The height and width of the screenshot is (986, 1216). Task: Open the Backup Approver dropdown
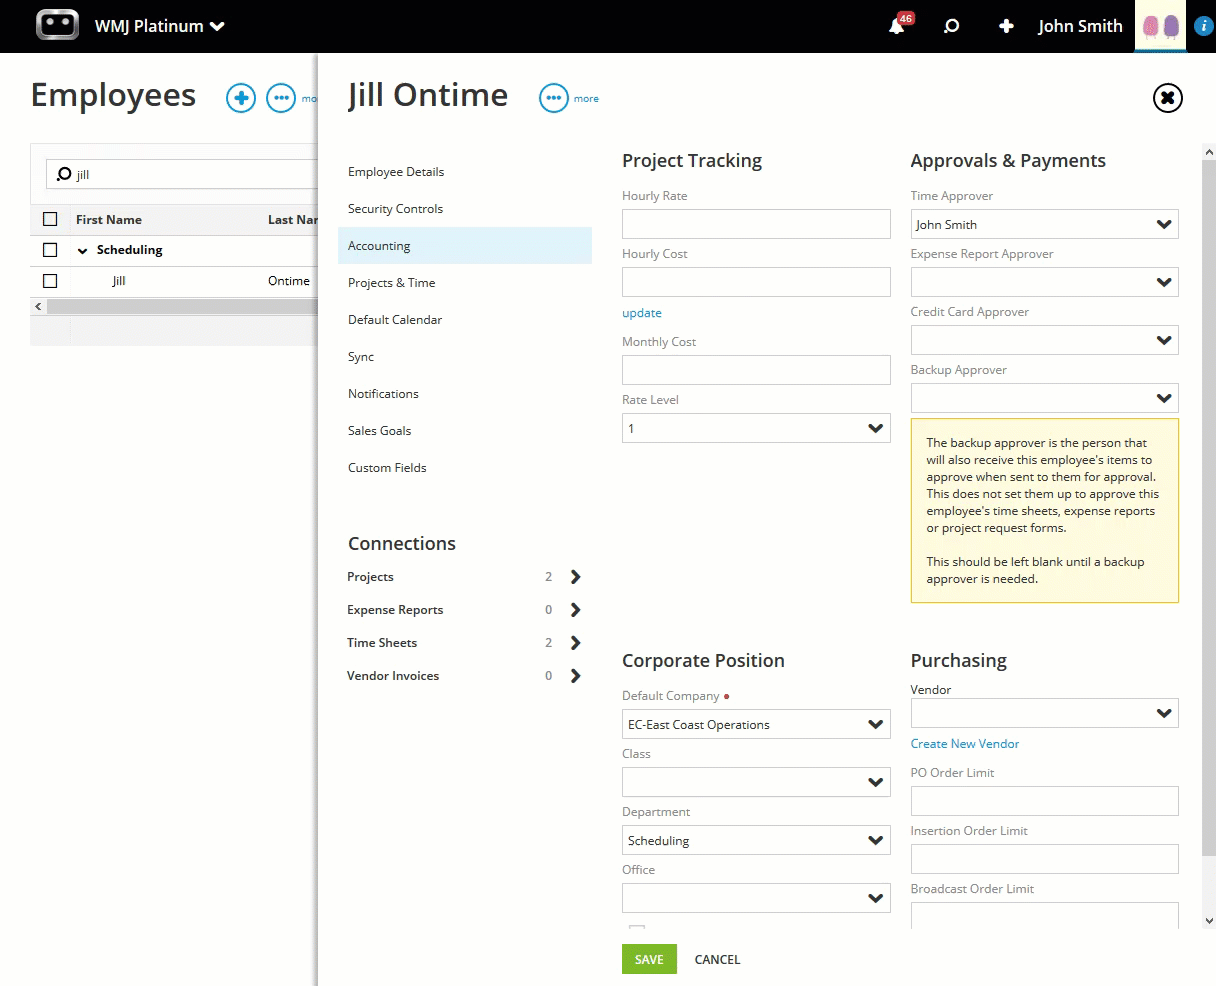pyautogui.click(x=1044, y=398)
